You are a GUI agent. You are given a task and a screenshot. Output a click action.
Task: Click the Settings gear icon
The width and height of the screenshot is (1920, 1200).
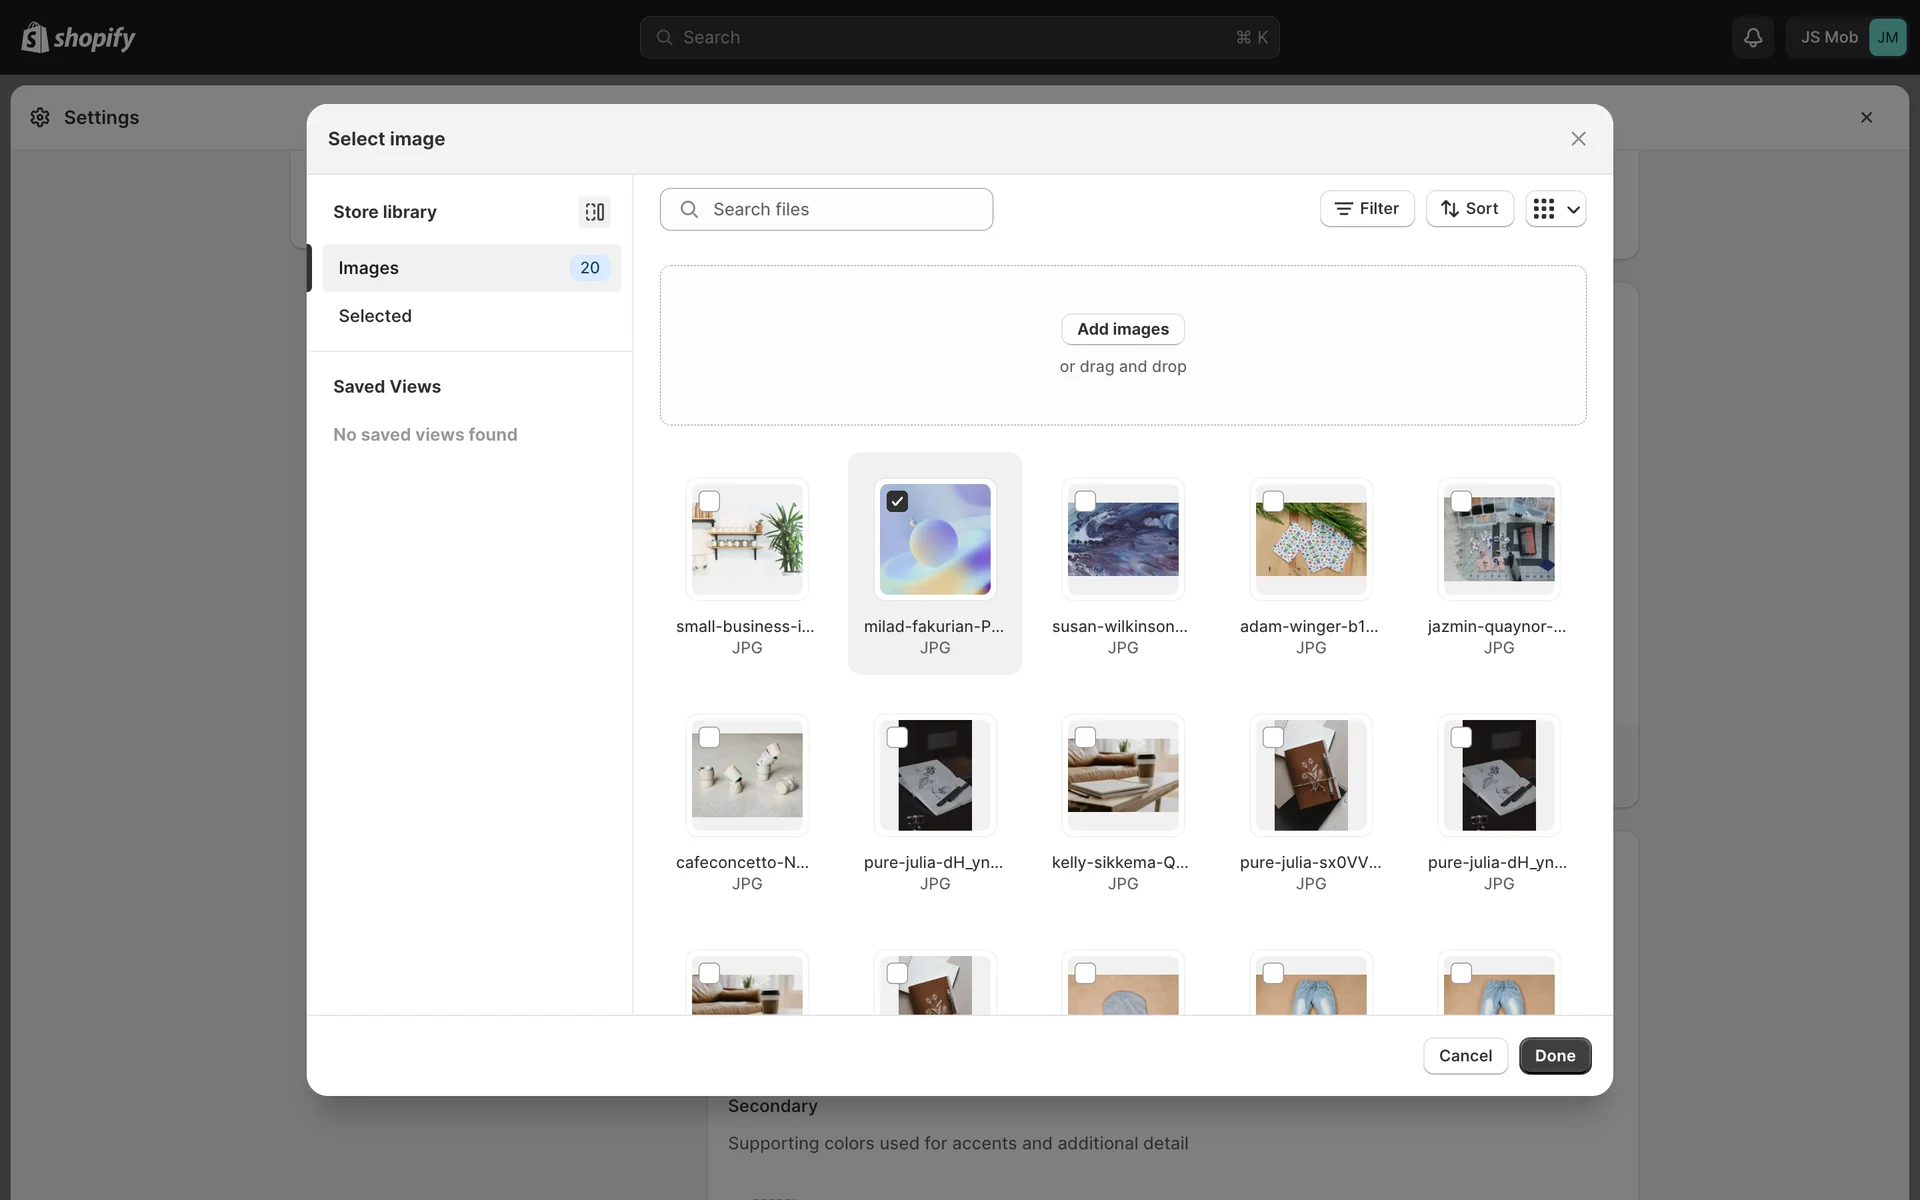click(x=40, y=117)
